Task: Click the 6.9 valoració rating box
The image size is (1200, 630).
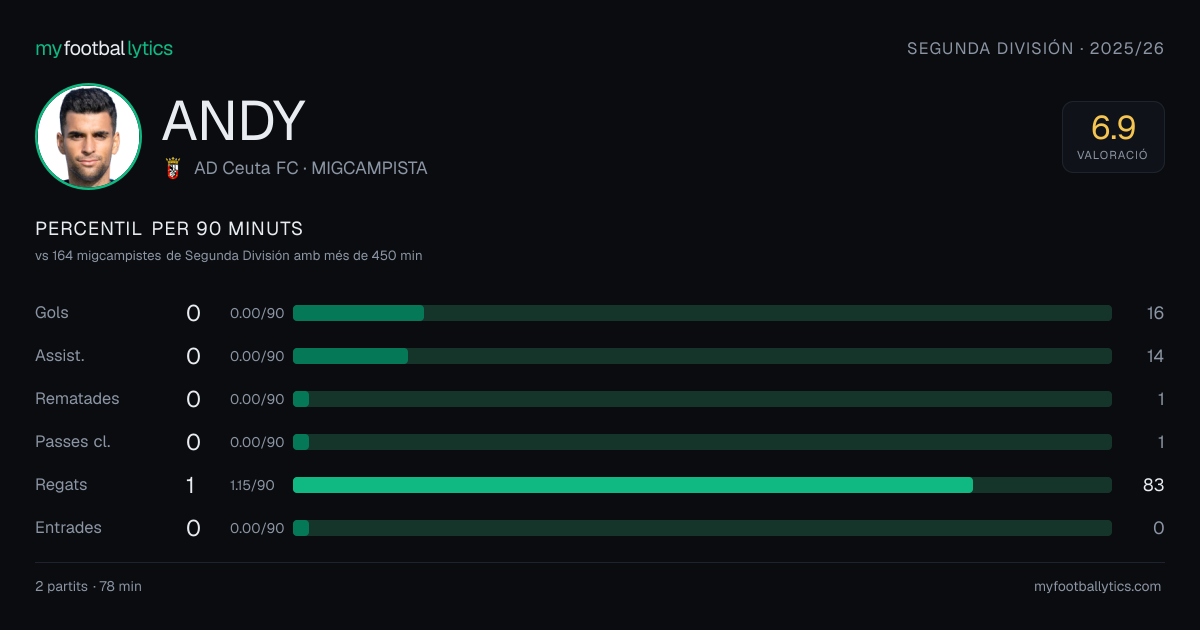Action: 1113,137
